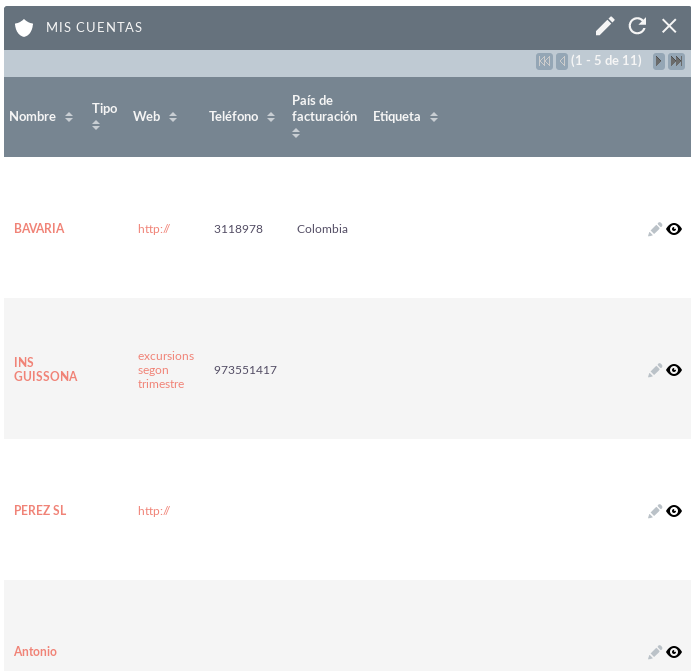
Task: Refresh the Mis Cuentas dashlet
Action: (637, 26)
